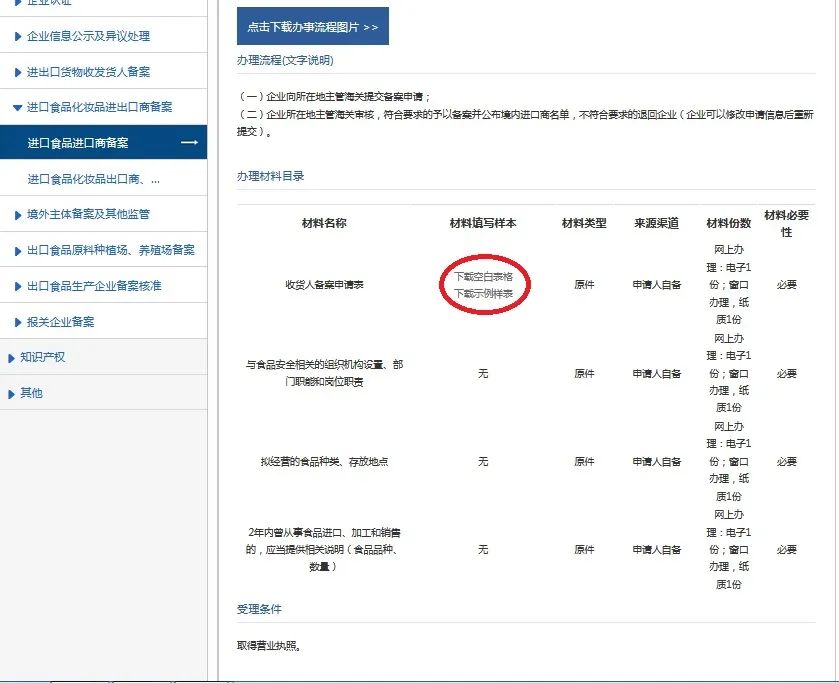
Task: Click the arrow icon beside 其他
Action: point(11,394)
